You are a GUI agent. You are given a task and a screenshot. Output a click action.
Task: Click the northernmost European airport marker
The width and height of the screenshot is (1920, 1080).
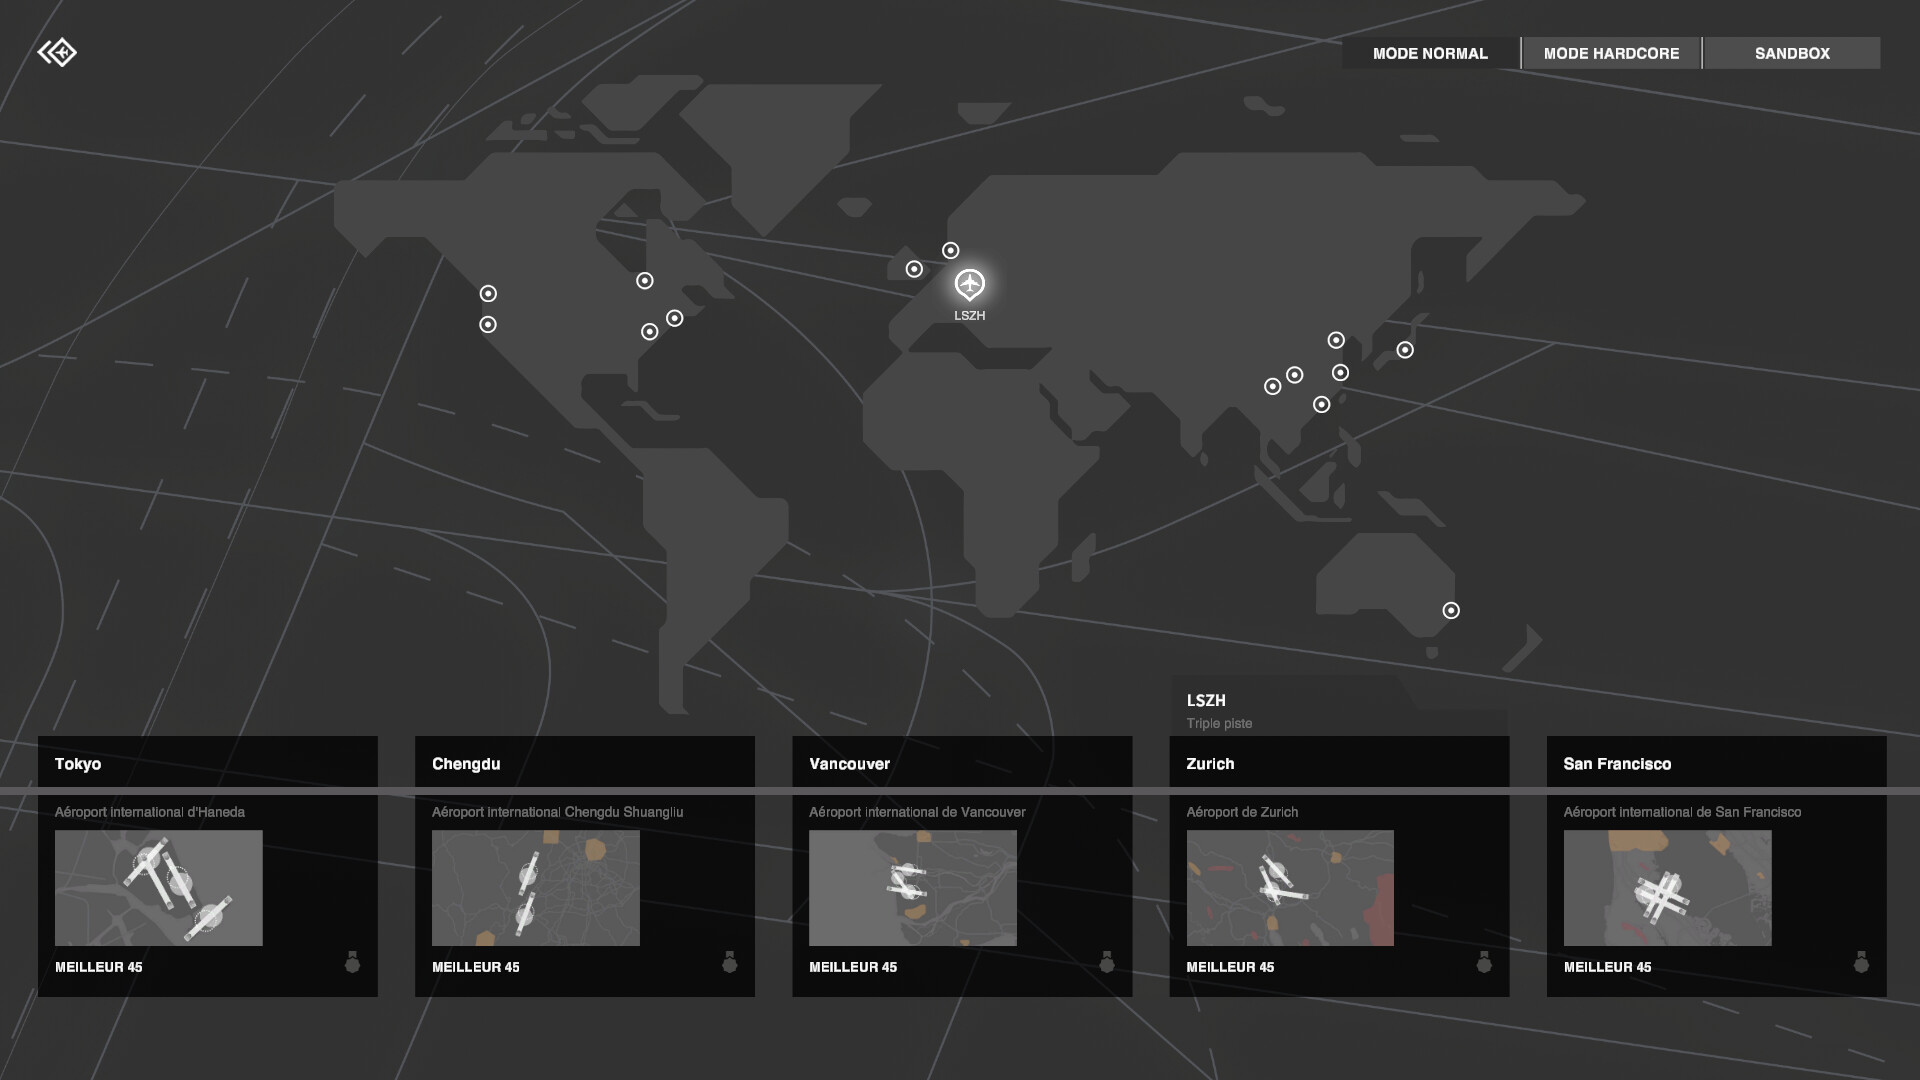tap(951, 251)
